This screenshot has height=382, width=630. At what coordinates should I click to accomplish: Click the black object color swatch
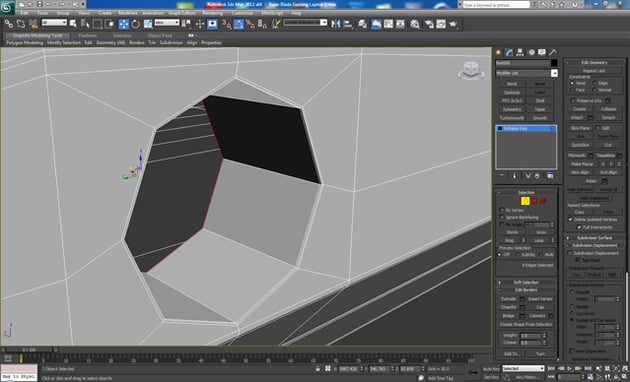[554, 63]
